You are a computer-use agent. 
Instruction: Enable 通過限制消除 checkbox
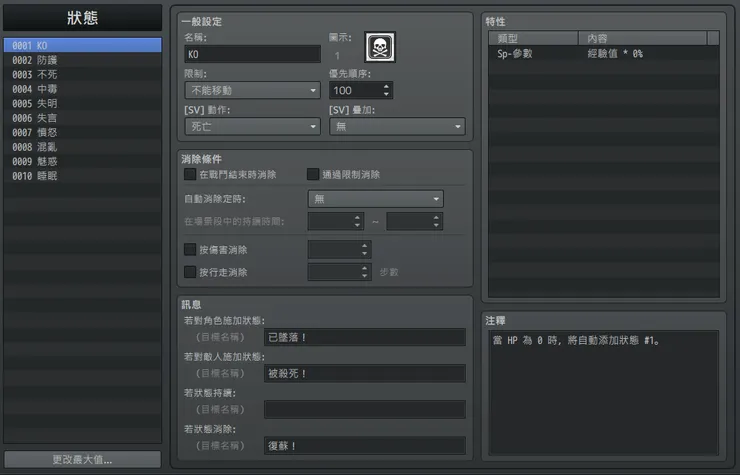click(312, 174)
